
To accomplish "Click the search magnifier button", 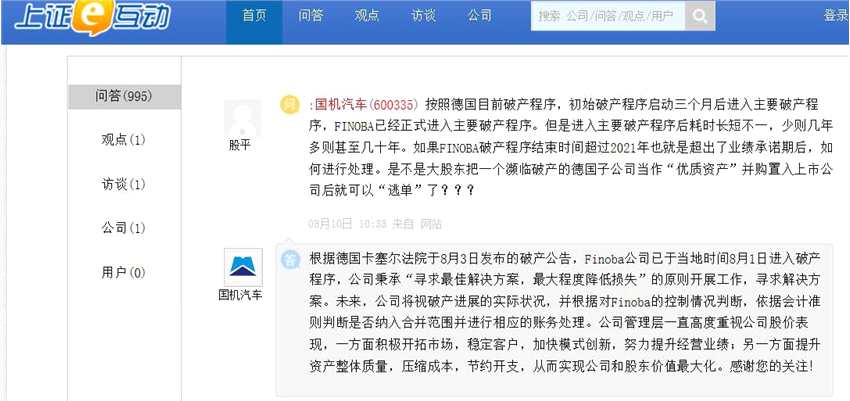I will [700, 17].
